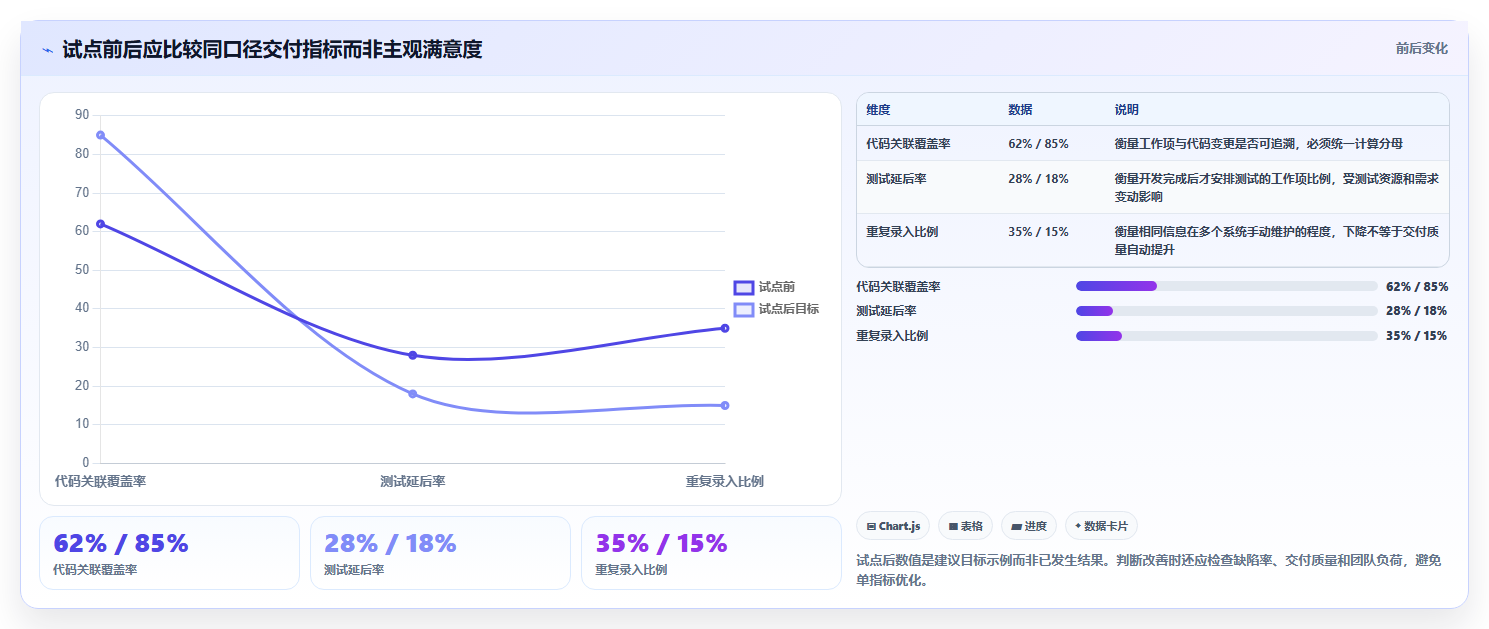This screenshot has width=1489, height=629.
Task: Click the 重复录入比例 x-axis label on the chart
Action: pyautogui.click(x=725, y=482)
